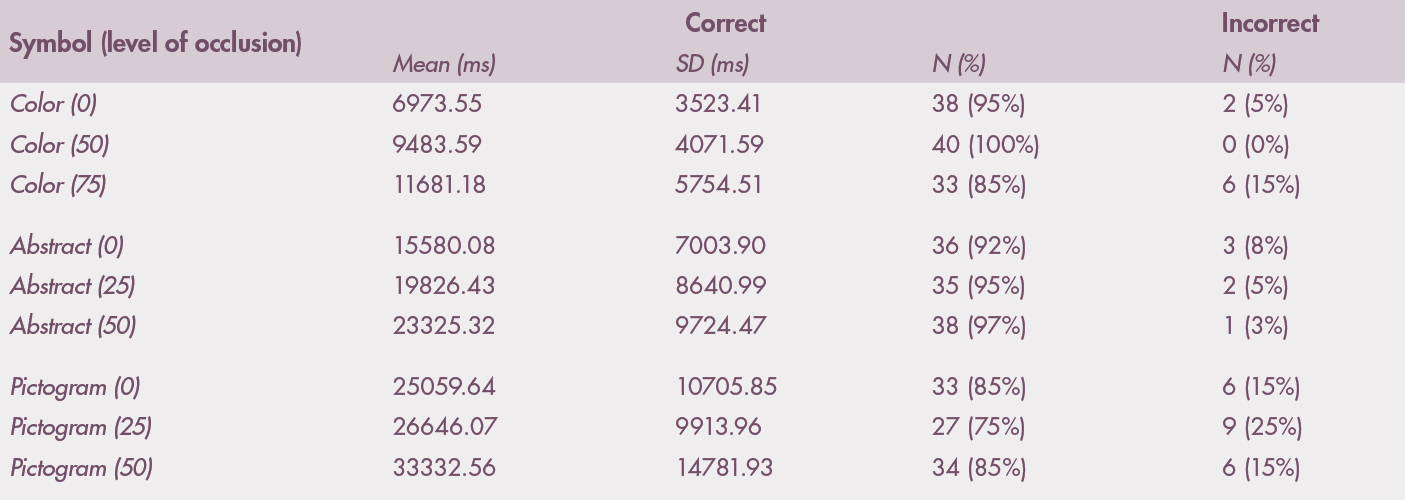Image resolution: width=1405 pixels, height=500 pixels.
Task: Click the "Mean (ms)" column subheader
Action: click(443, 66)
